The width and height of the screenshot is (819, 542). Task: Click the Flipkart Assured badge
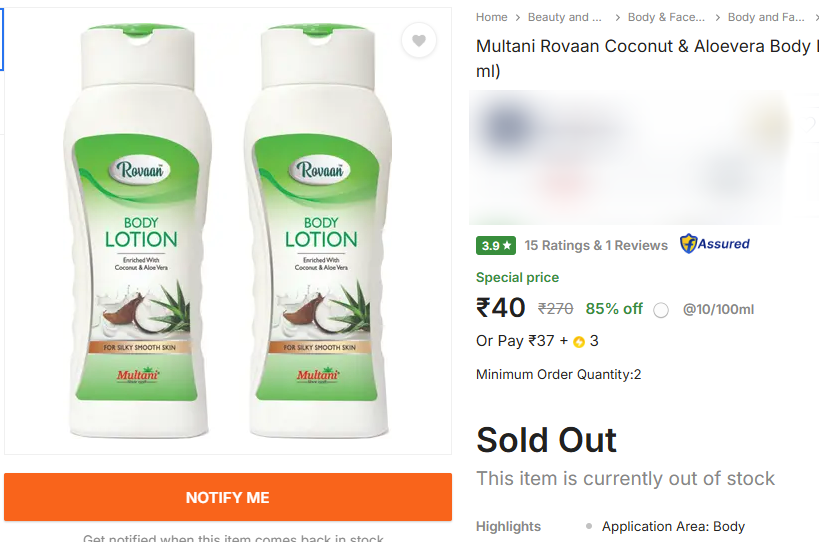click(714, 244)
